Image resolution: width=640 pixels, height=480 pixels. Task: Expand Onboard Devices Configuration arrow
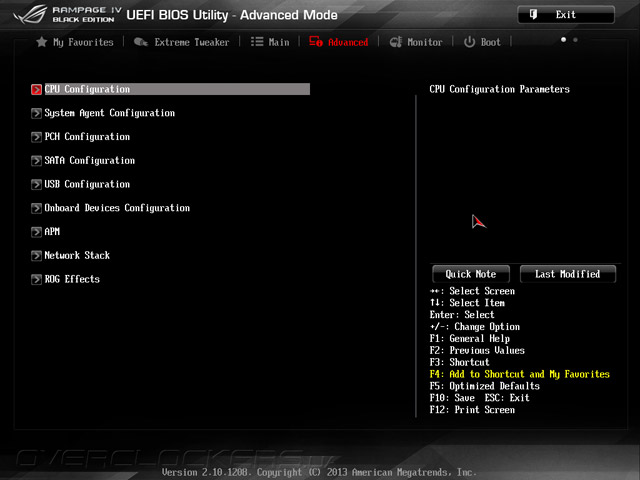(x=36, y=208)
